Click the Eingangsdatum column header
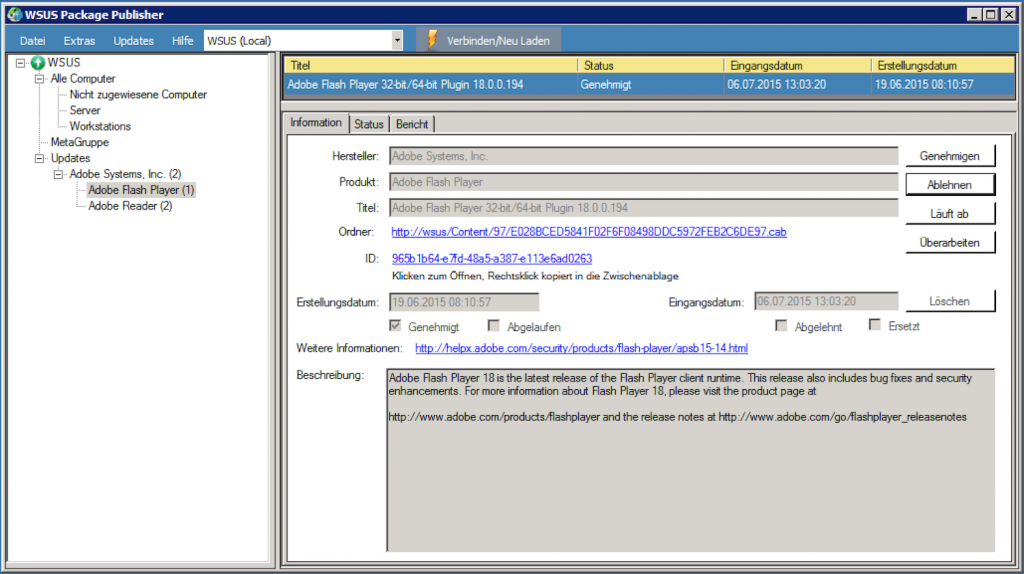 click(x=797, y=65)
